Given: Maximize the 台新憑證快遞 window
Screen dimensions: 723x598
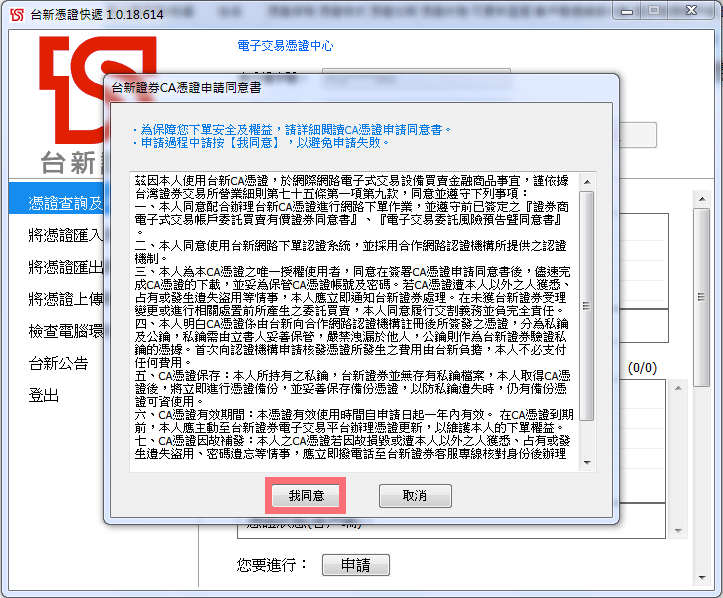Looking at the screenshot, I should pyautogui.click(x=654, y=11).
